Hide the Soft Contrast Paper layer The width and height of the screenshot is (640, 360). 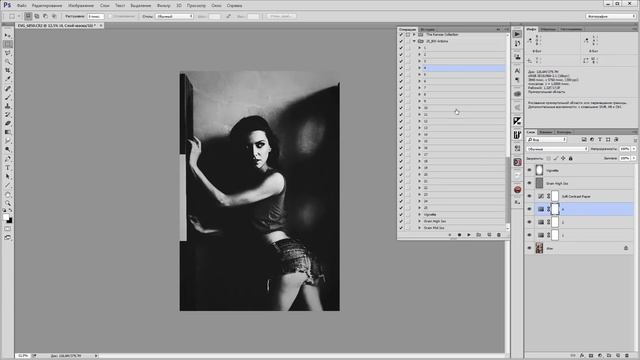tap(529, 196)
